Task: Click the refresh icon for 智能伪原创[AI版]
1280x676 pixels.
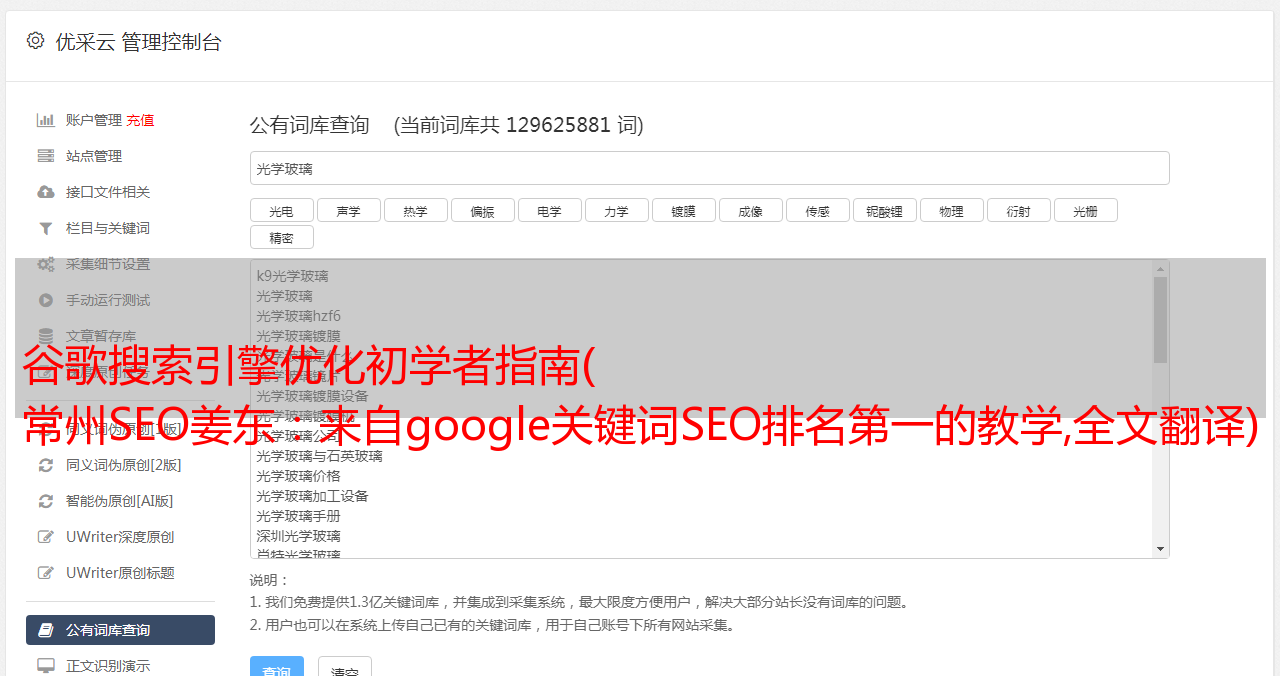Action: pos(46,501)
